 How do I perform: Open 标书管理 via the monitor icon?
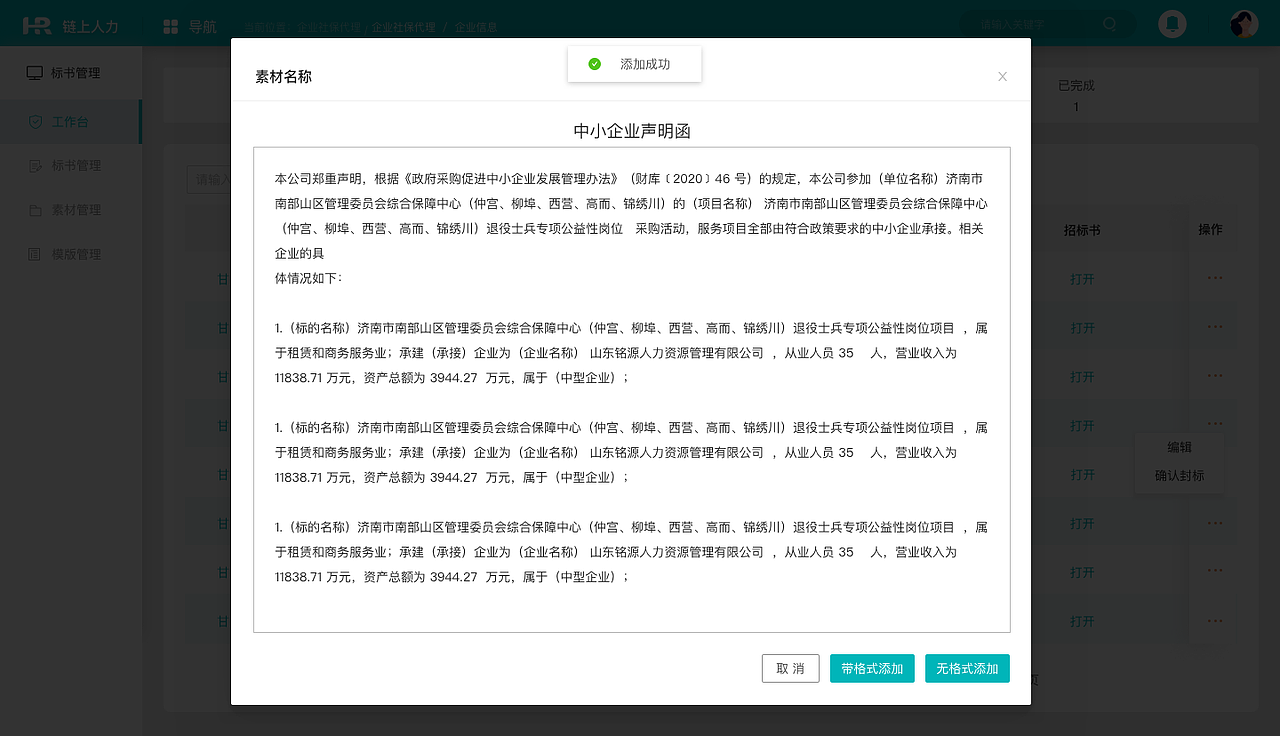pos(33,72)
